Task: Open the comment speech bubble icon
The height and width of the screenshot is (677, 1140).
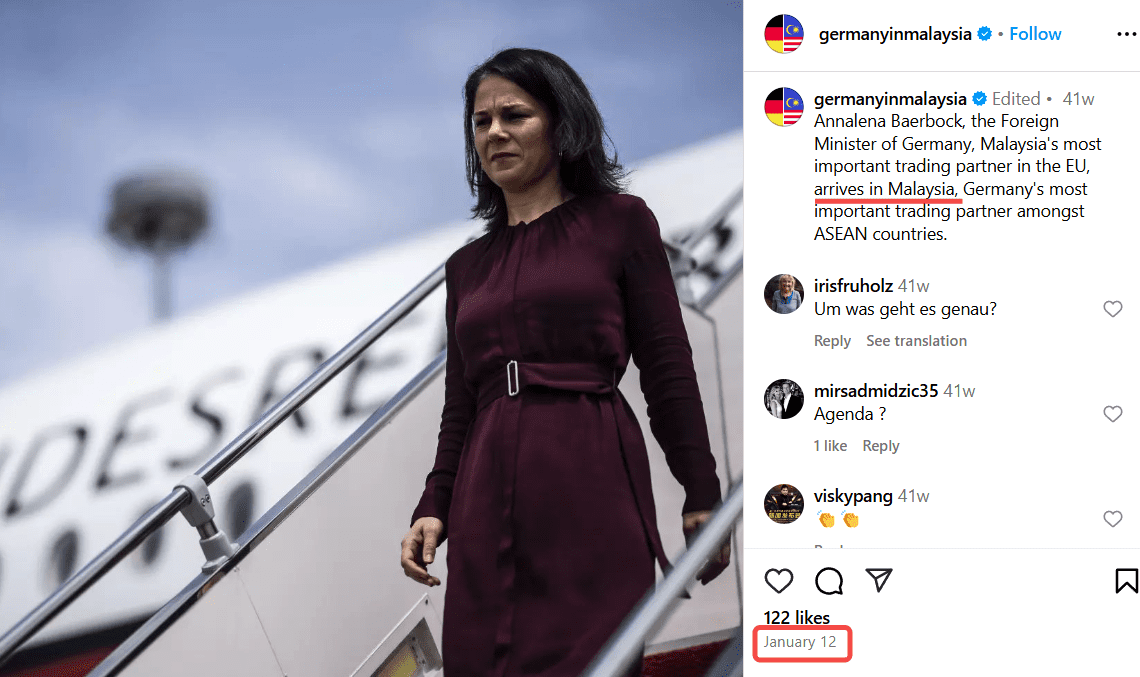Action: (829, 580)
